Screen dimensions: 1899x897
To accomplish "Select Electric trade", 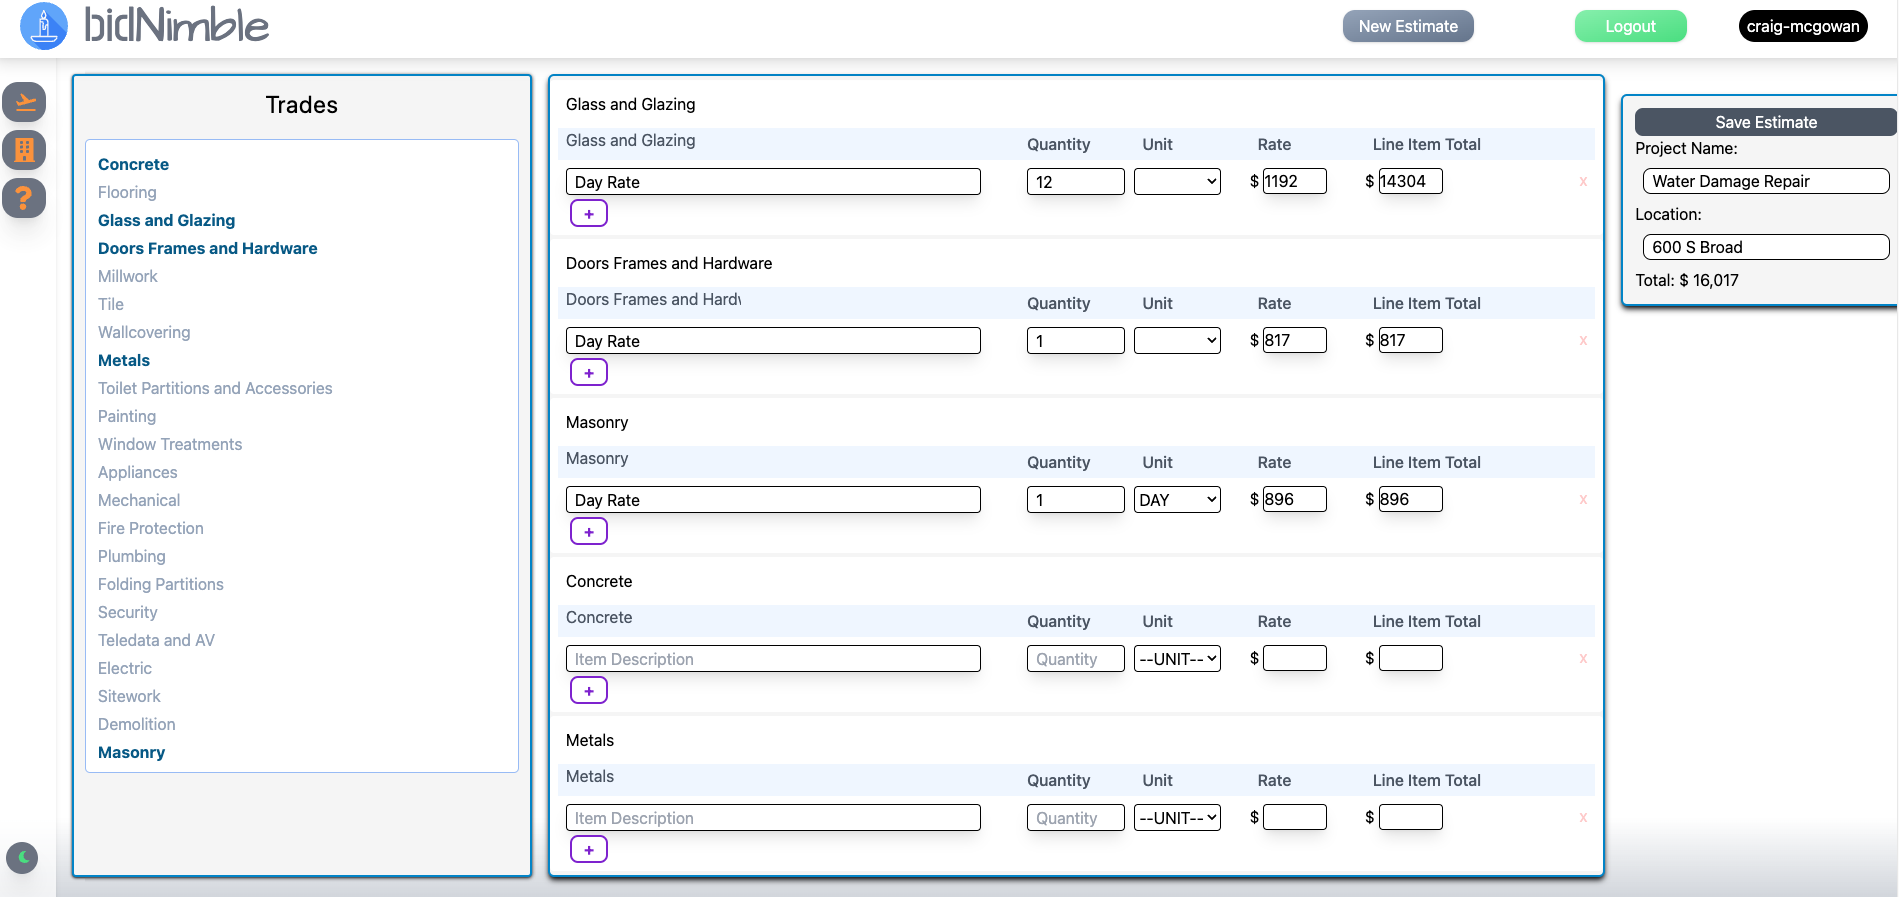I will tap(125, 668).
